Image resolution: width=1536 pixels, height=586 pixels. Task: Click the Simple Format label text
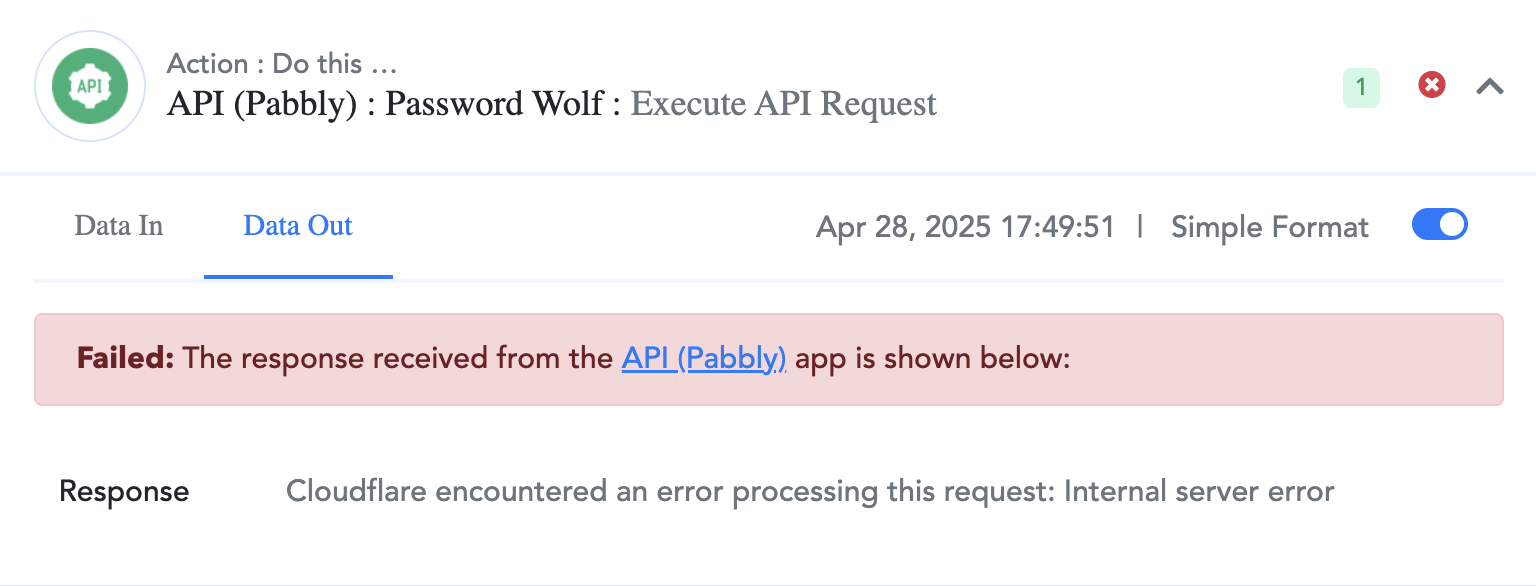pyautogui.click(x=1269, y=227)
